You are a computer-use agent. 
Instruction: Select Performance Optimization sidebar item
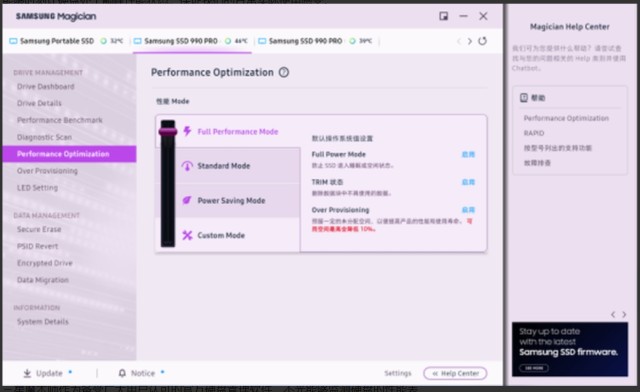[69, 154]
